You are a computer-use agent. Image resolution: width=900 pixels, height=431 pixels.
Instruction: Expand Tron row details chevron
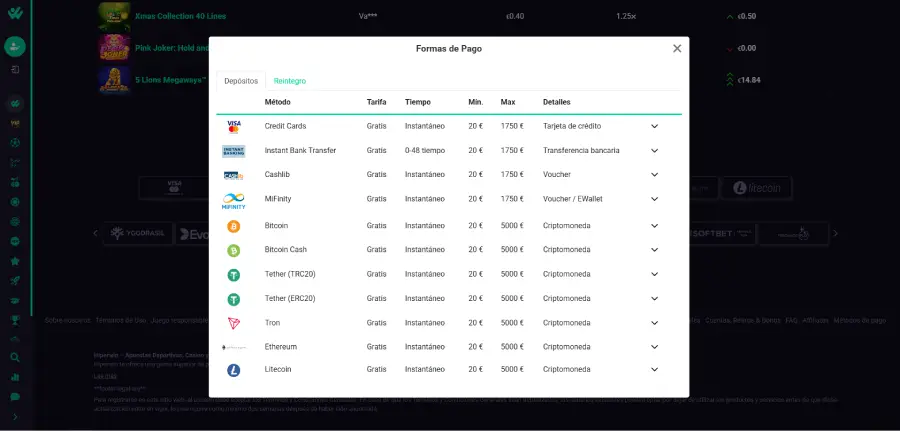tap(654, 323)
